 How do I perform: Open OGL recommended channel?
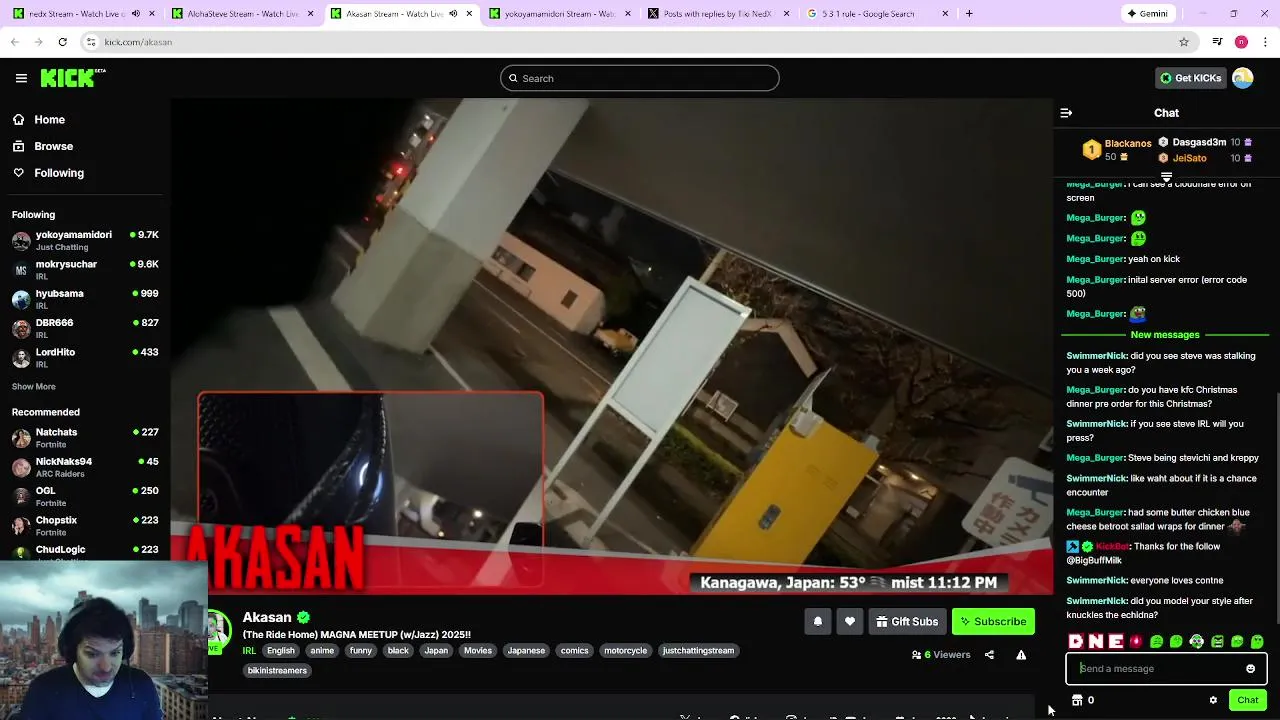pos(85,496)
